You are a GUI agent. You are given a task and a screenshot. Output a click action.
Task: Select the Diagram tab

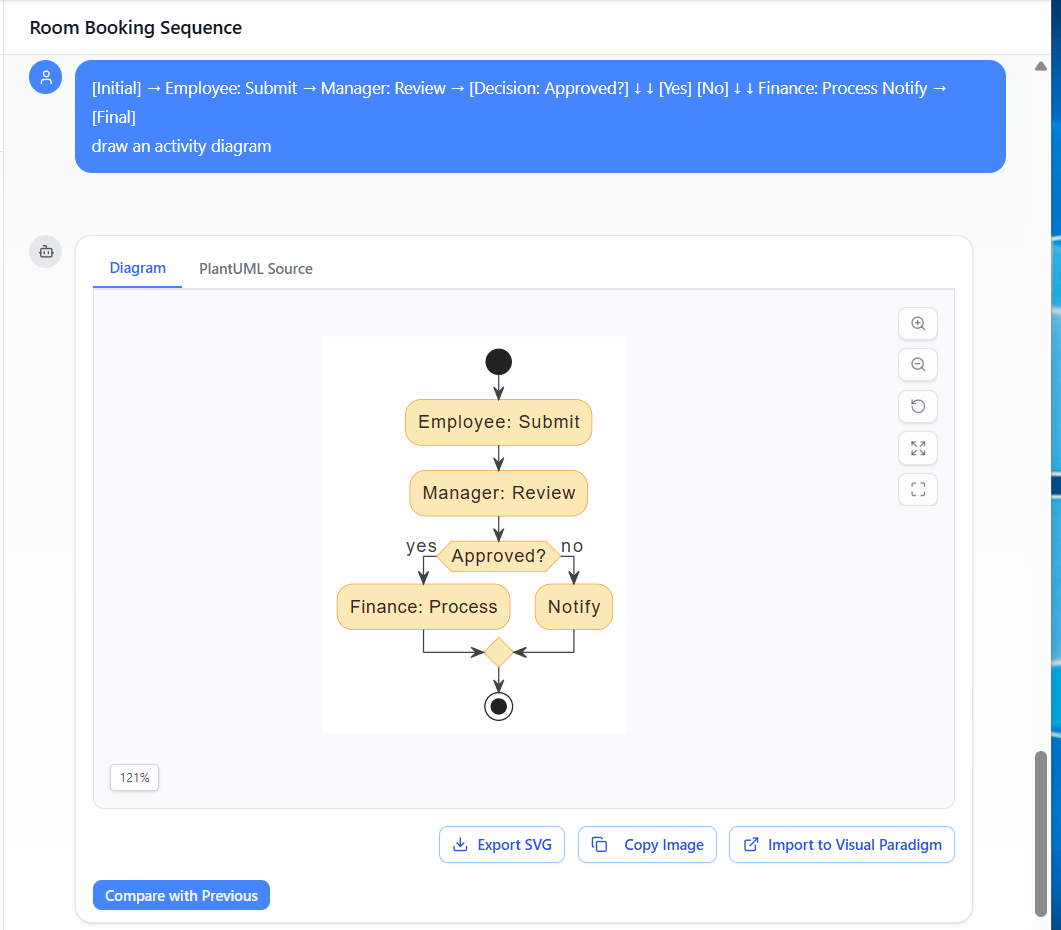[x=137, y=268]
